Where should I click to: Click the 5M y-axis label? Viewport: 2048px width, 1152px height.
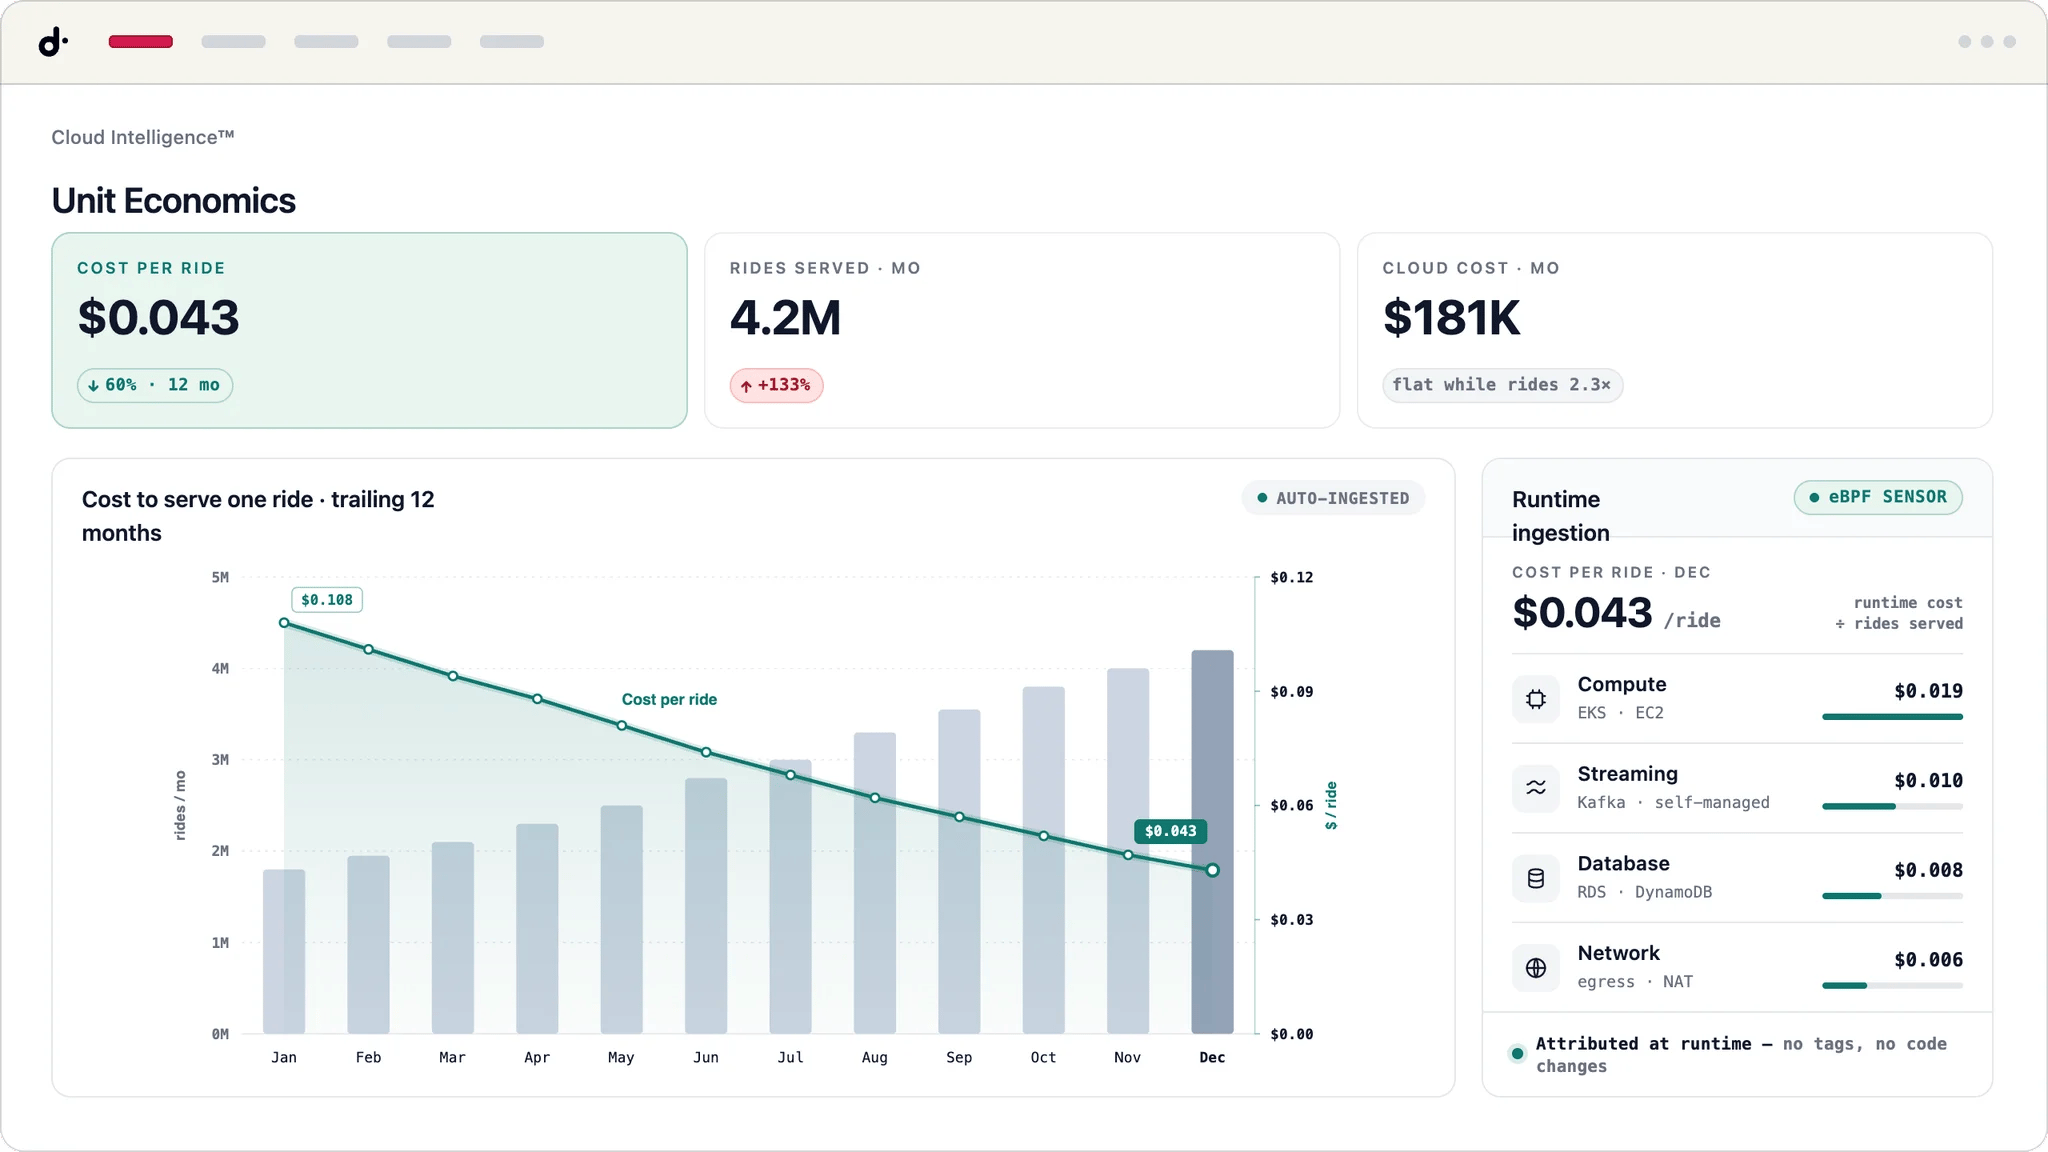click(x=220, y=578)
